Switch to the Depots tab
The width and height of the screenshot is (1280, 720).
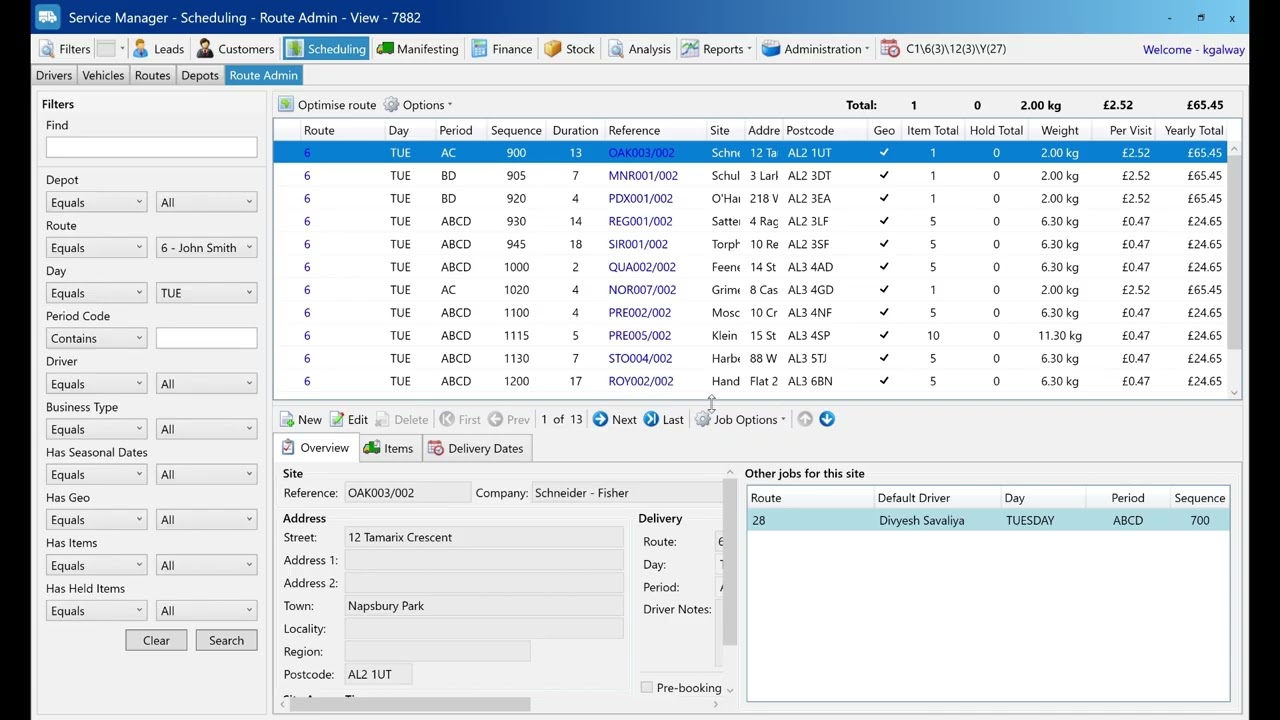coord(200,76)
